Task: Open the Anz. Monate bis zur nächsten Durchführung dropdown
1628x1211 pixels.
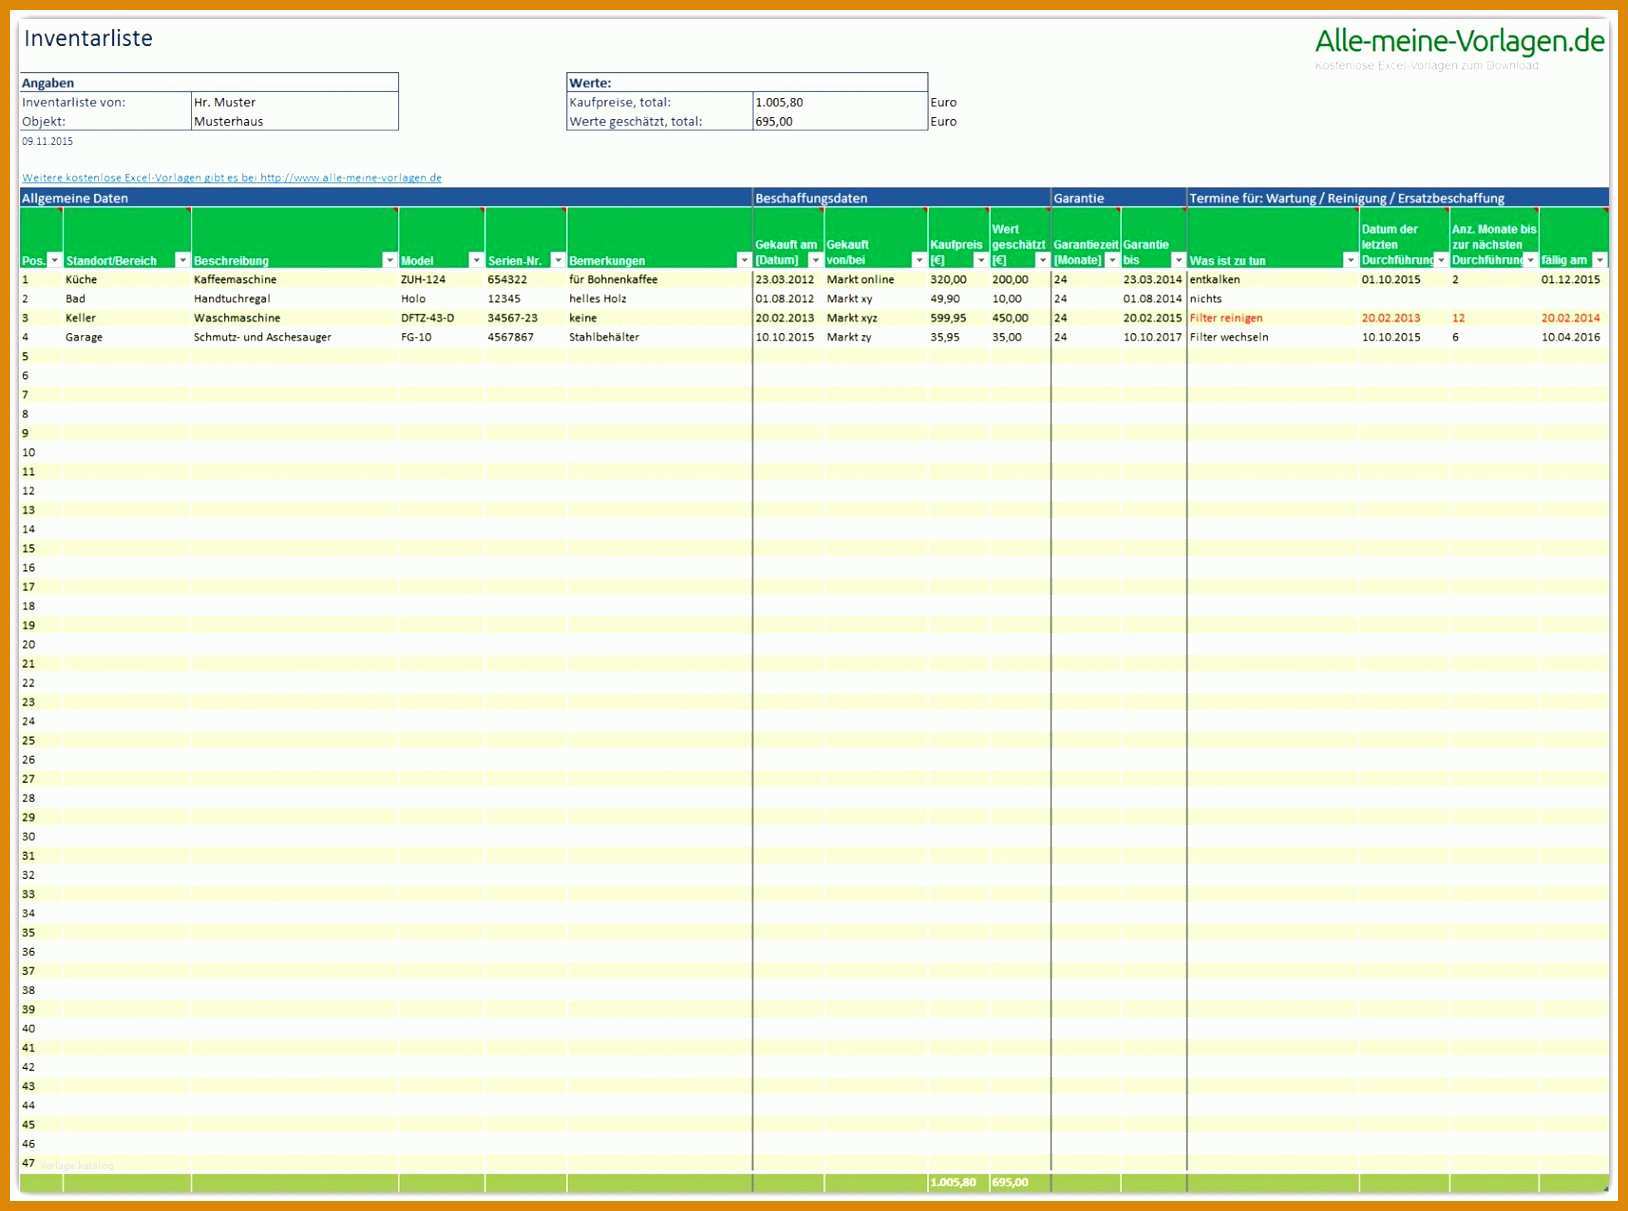Action: (x=1530, y=260)
